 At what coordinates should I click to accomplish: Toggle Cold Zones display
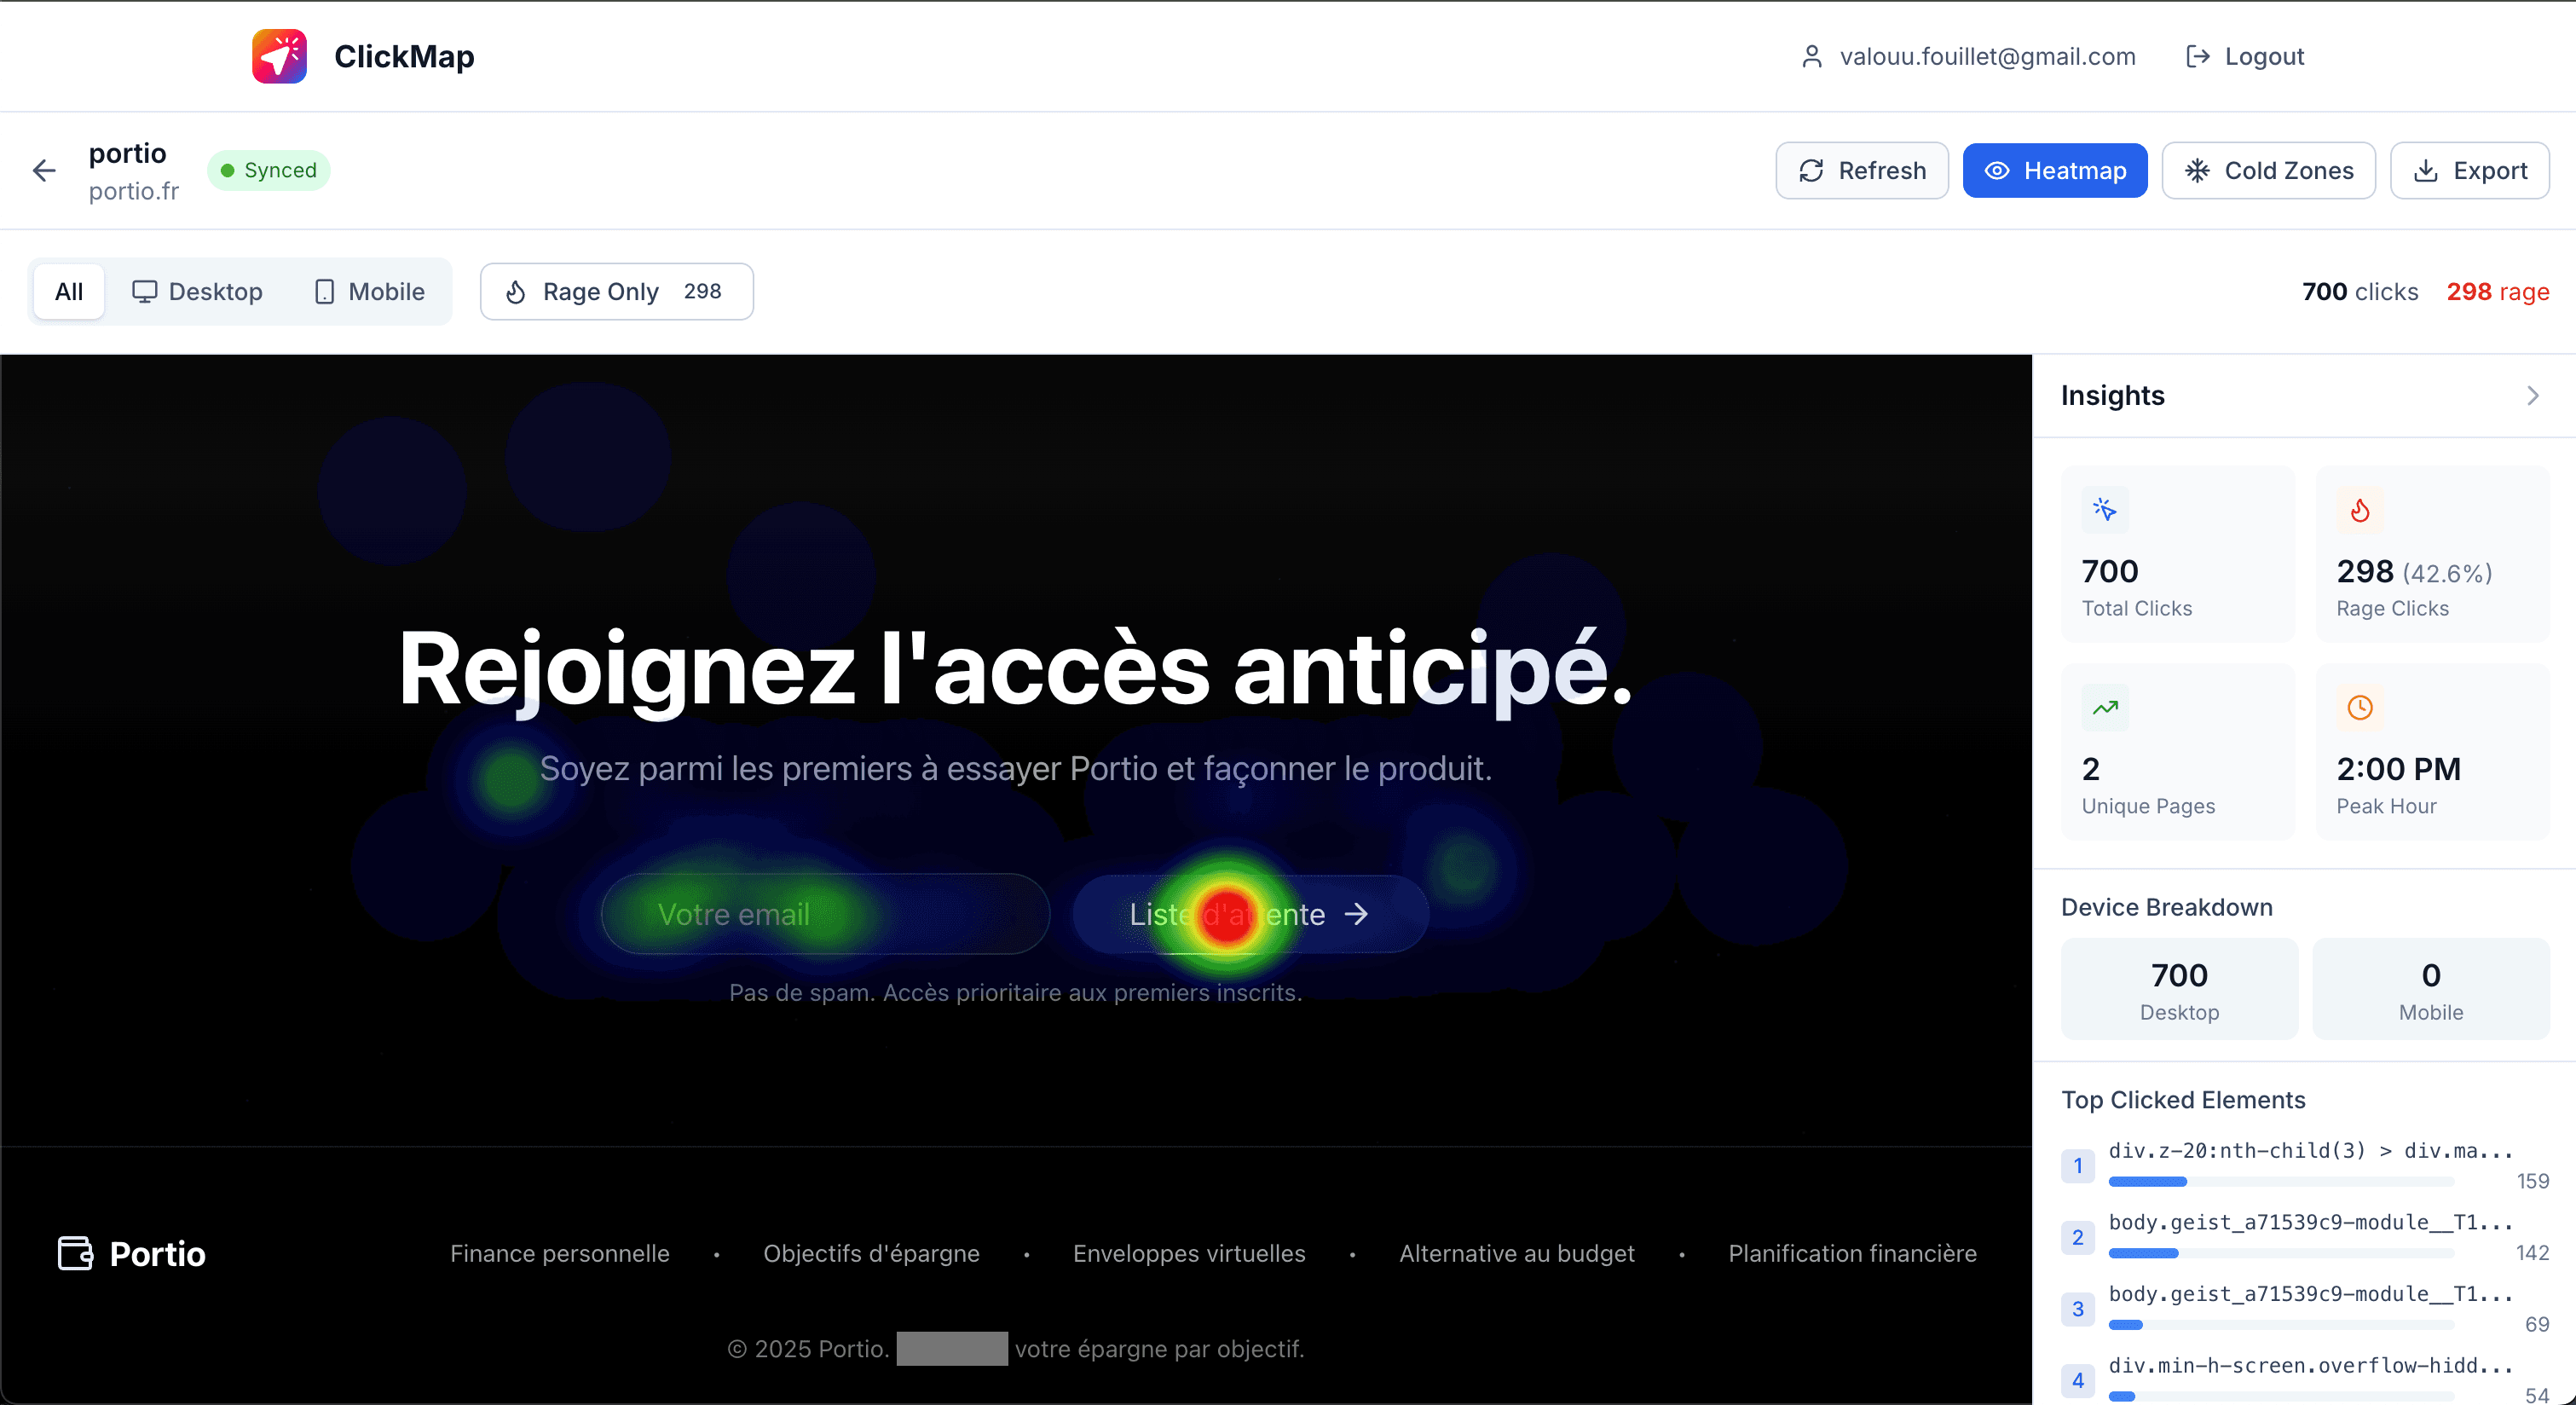click(2268, 171)
